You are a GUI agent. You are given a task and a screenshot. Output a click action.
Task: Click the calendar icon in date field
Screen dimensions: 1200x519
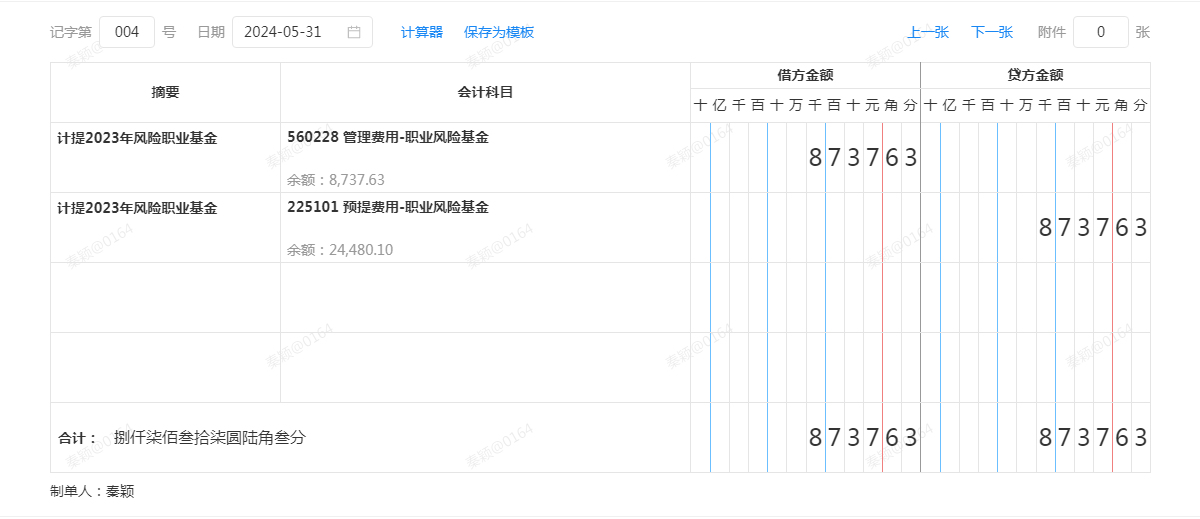pos(354,32)
